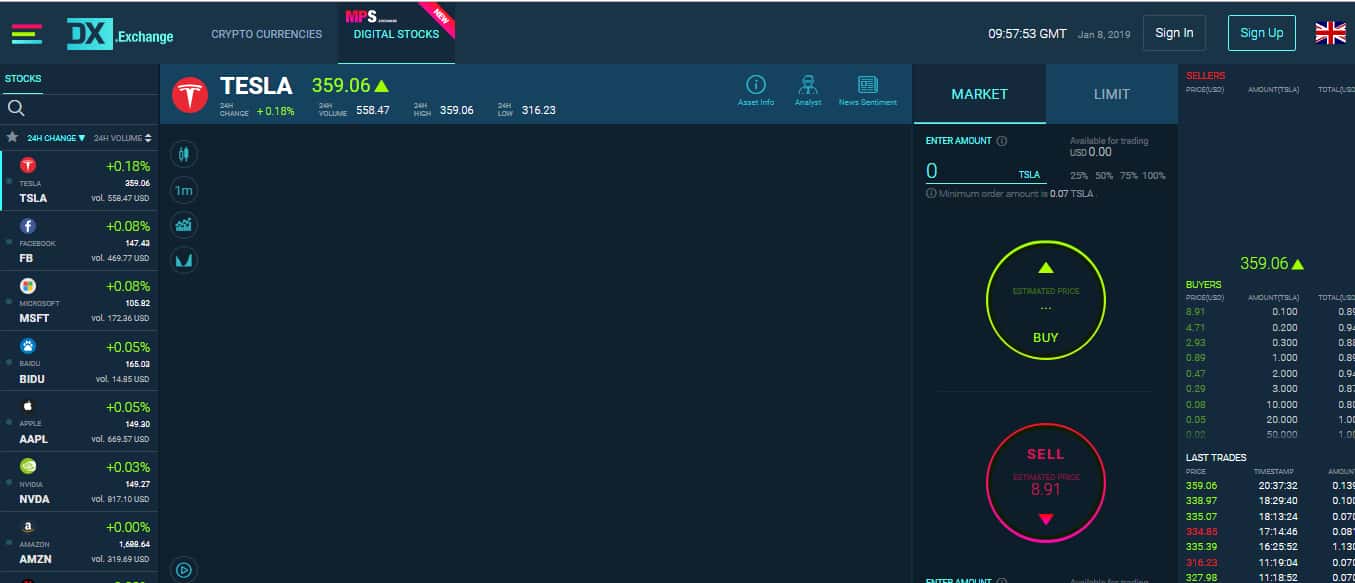Click the green circular Buy button

click(1045, 301)
